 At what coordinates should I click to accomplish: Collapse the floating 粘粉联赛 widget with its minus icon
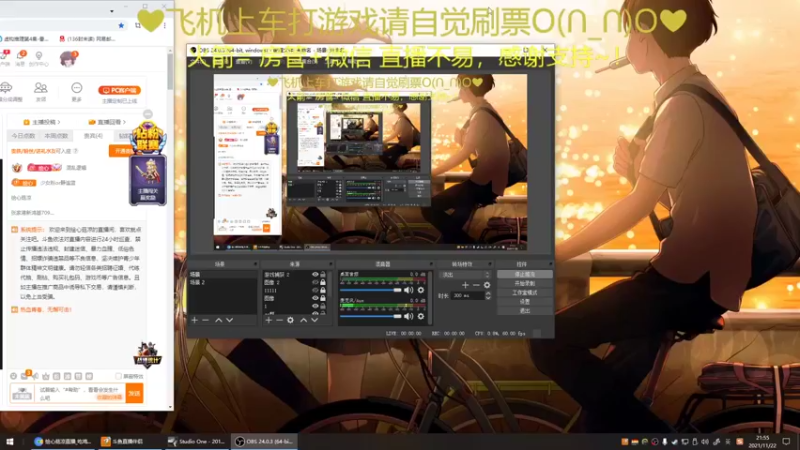click(x=147, y=114)
